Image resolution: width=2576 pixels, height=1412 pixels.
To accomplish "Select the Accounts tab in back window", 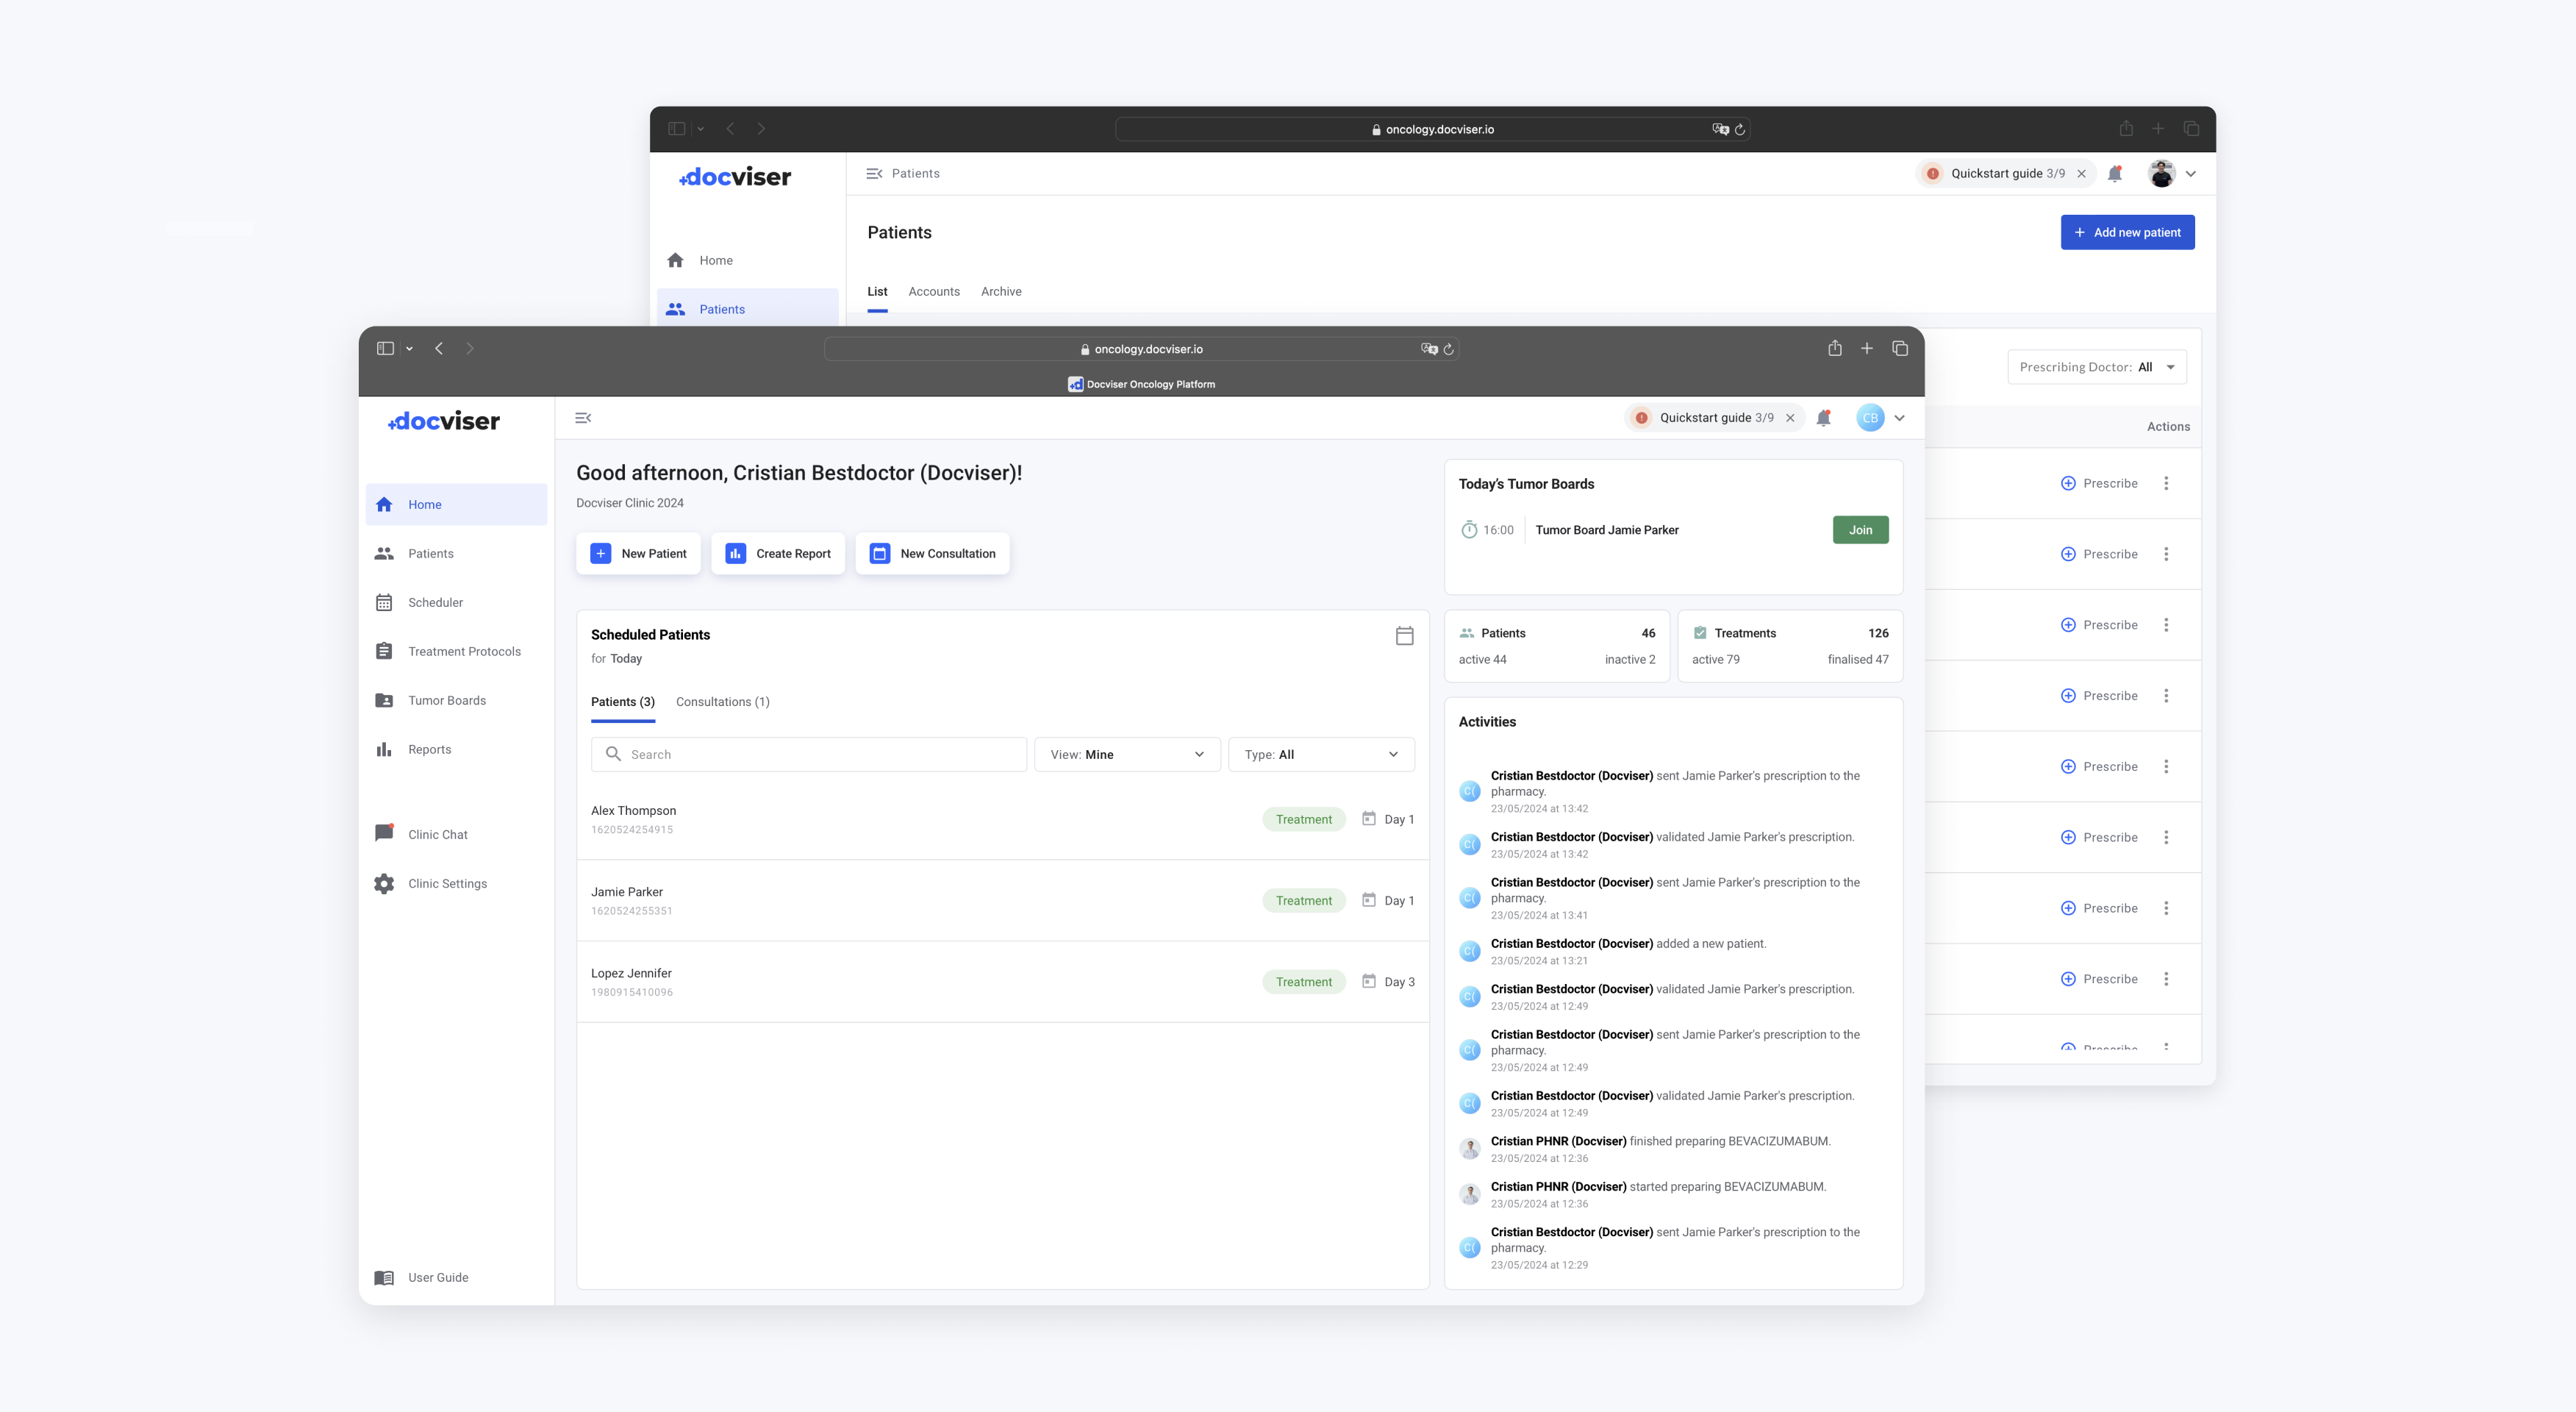I will 933,292.
